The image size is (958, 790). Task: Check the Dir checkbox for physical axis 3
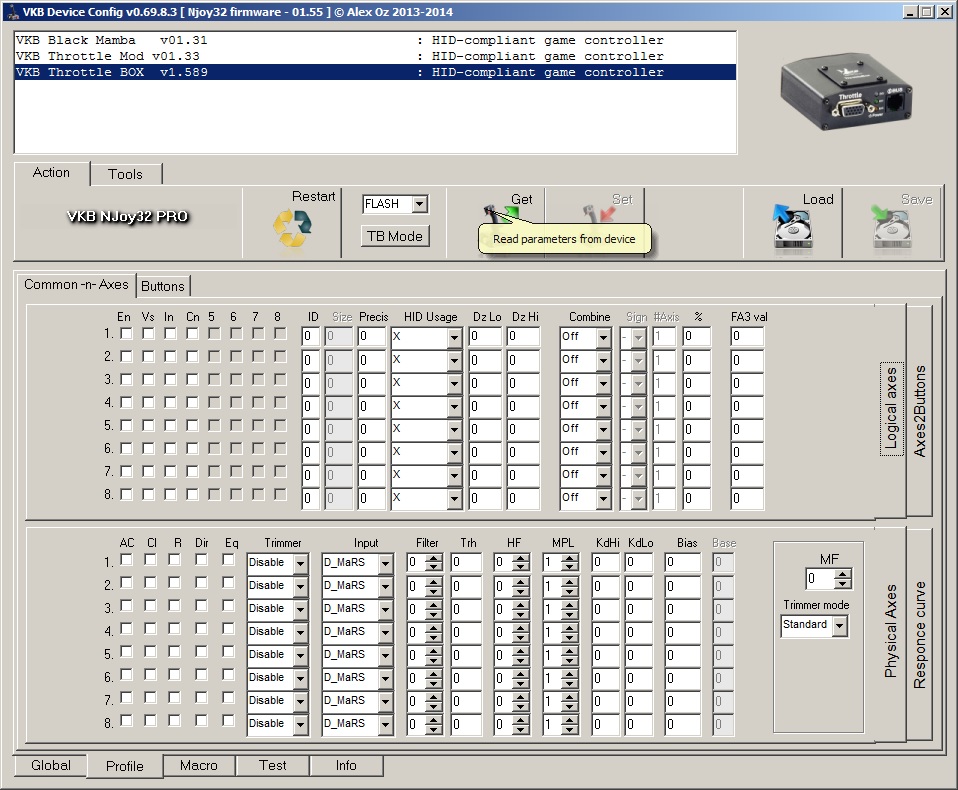pos(202,606)
